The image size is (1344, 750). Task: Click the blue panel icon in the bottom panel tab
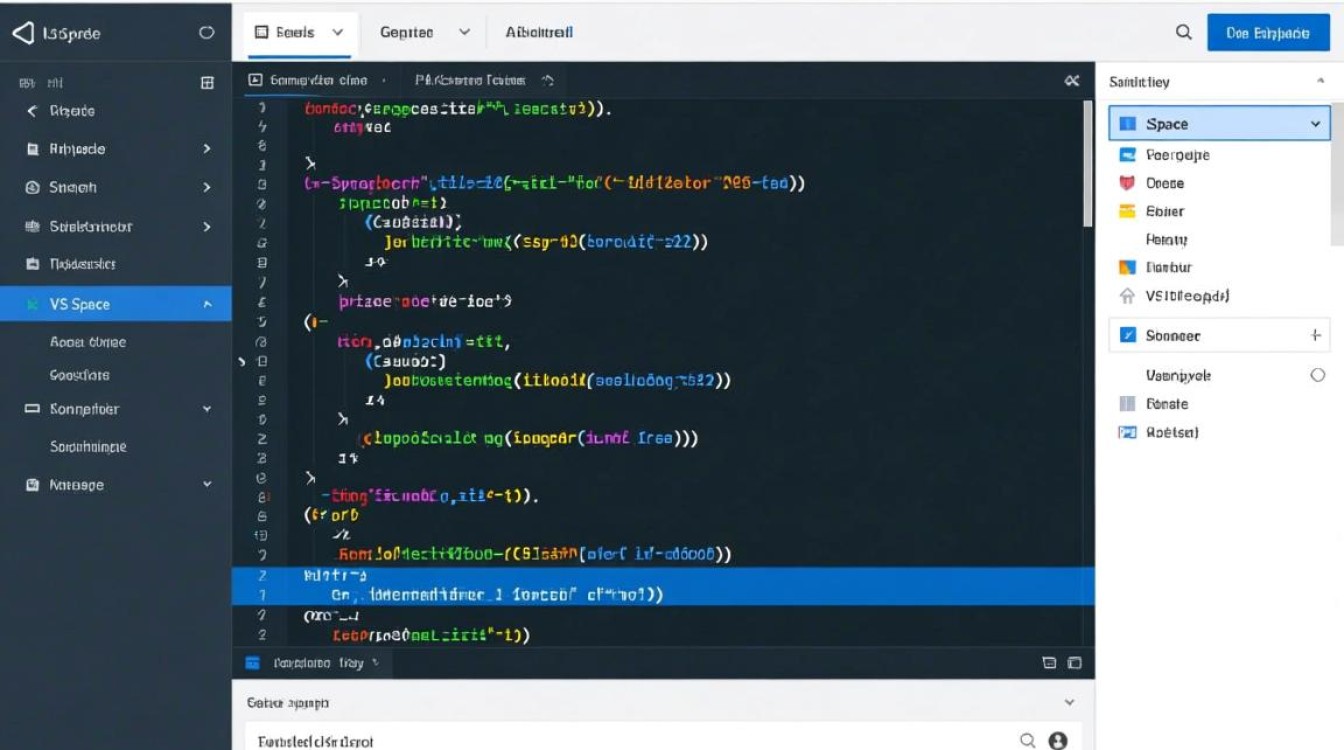[x=253, y=662]
